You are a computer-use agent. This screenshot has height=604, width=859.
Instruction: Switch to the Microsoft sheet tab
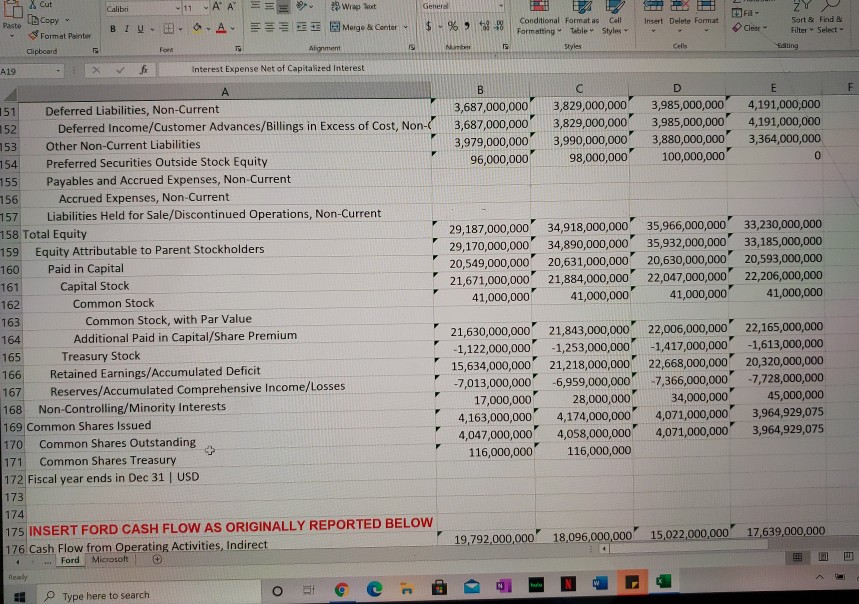tap(110, 559)
